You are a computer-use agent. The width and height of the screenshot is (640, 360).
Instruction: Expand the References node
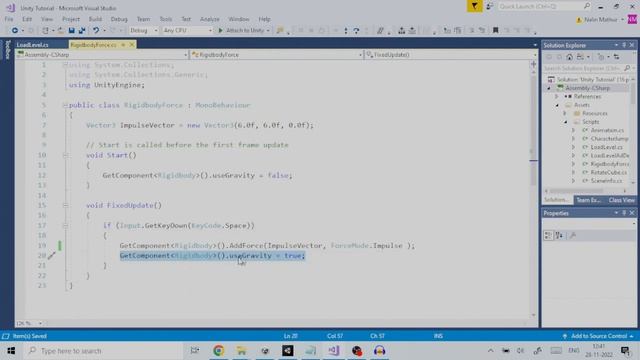[556, 96]
